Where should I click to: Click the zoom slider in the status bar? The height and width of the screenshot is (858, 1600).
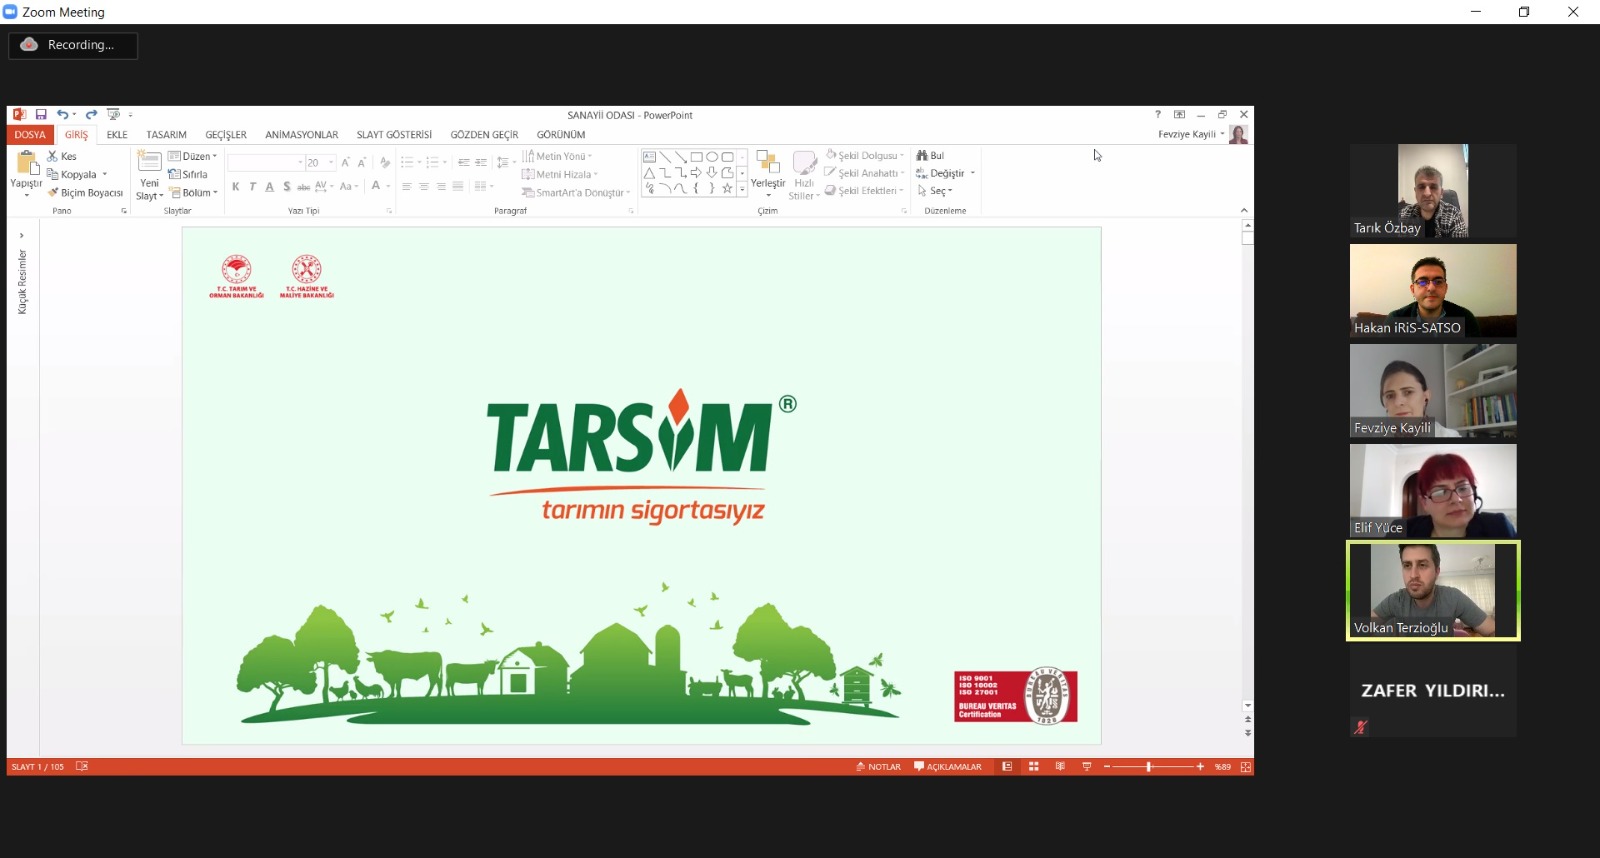point(1149,767)
